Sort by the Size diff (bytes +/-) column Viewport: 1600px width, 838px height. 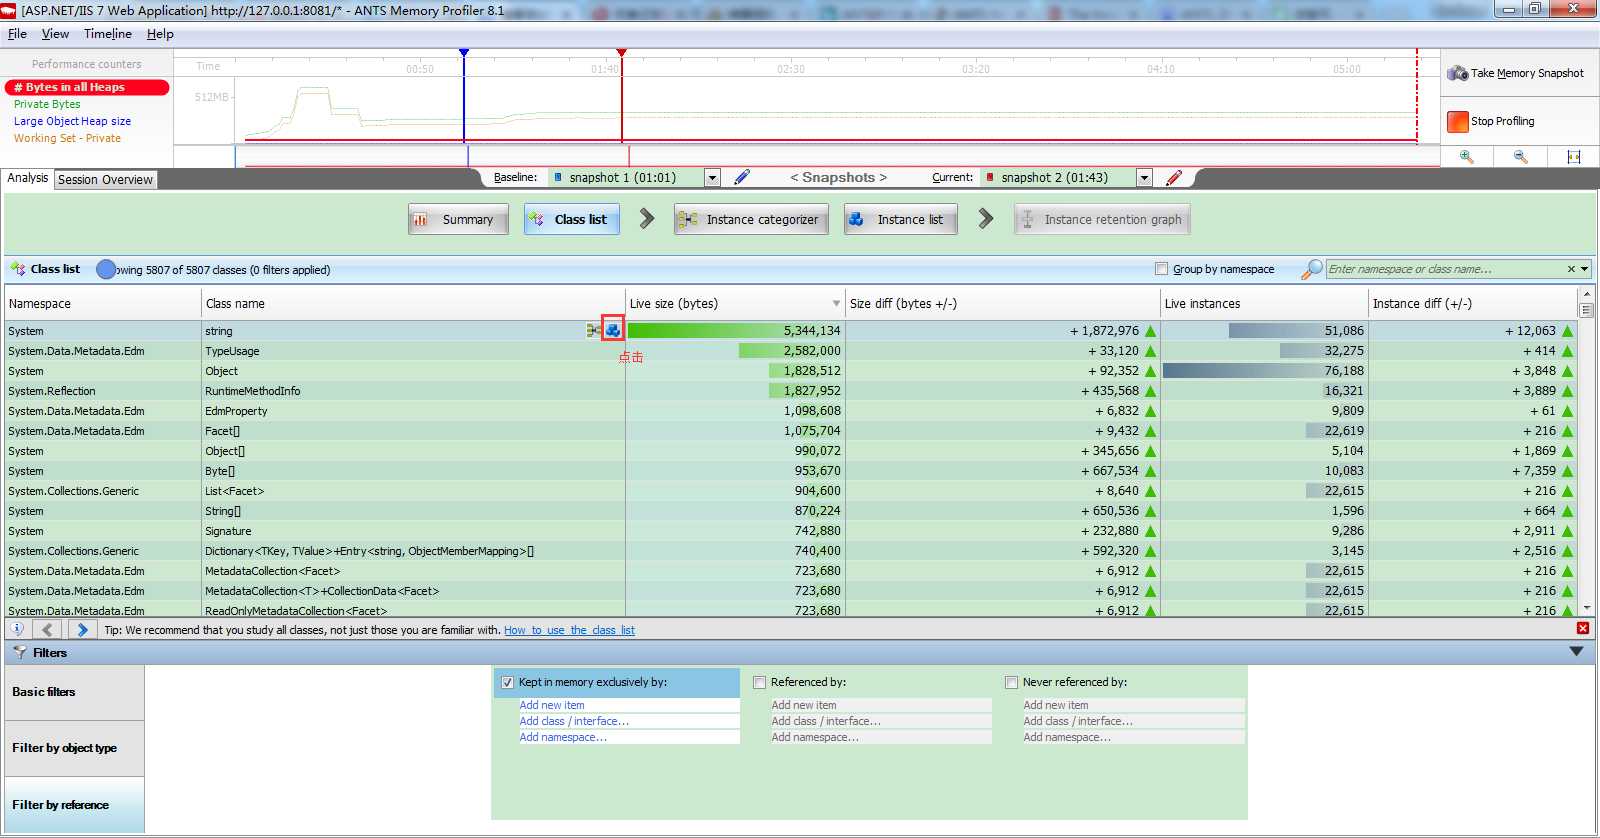pyautogui.click(x=1002, y=304)
